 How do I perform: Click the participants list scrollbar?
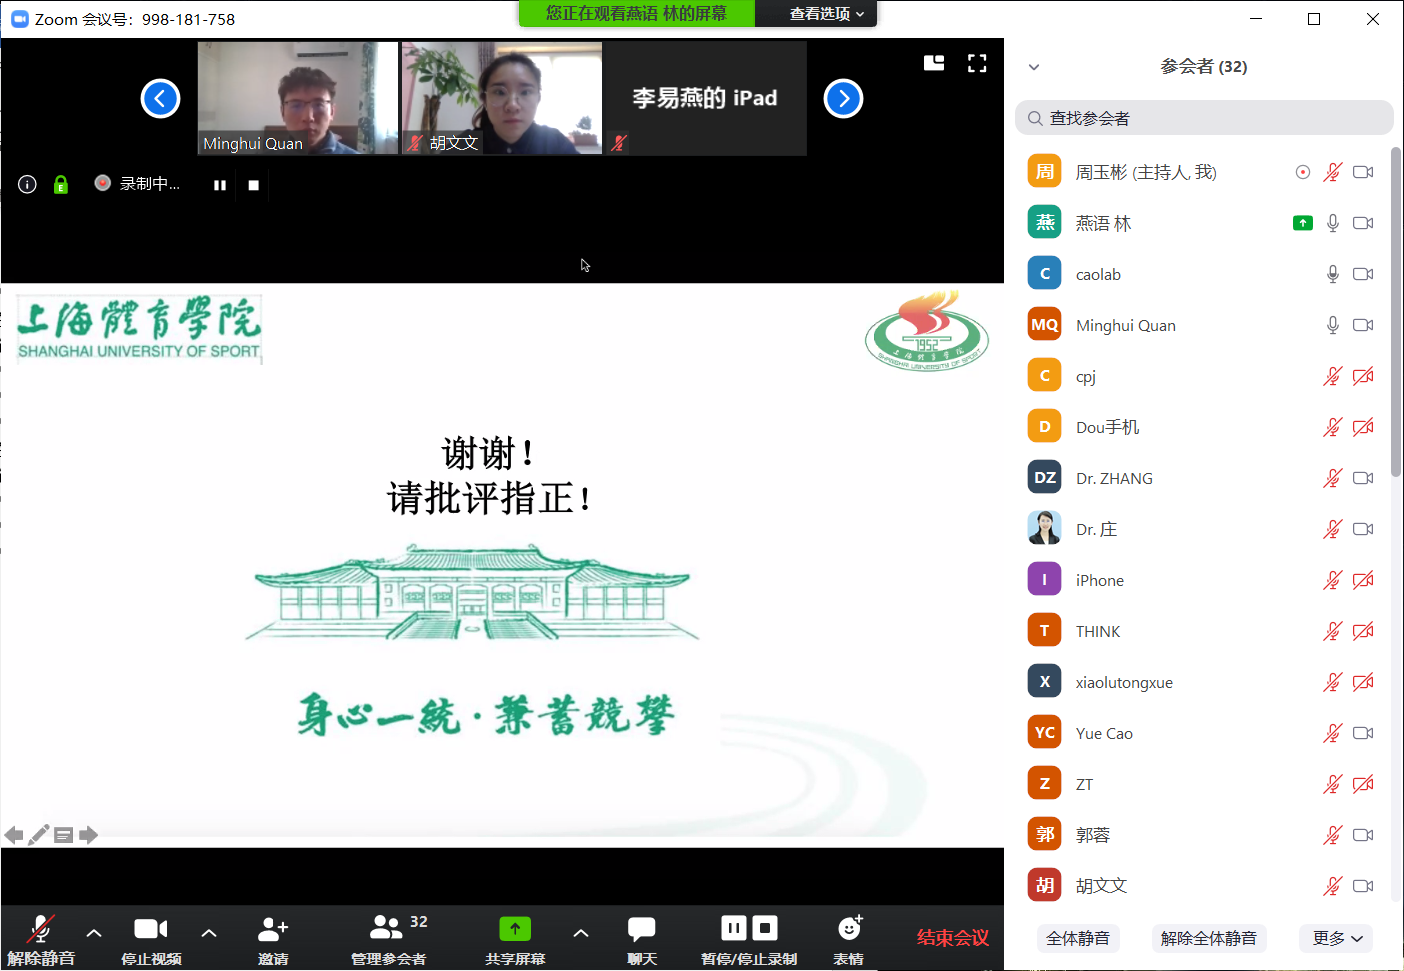tap(1395, 310)
